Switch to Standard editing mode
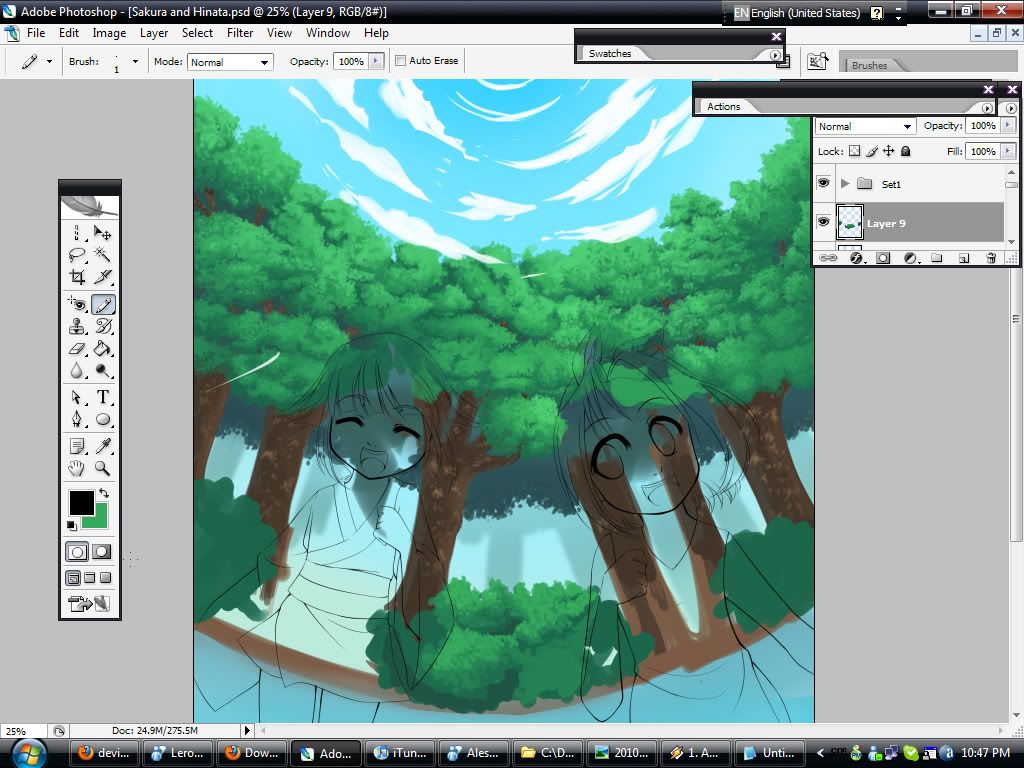The width and height of the screenshot is (1024, 768). click(x=77, y=552)
